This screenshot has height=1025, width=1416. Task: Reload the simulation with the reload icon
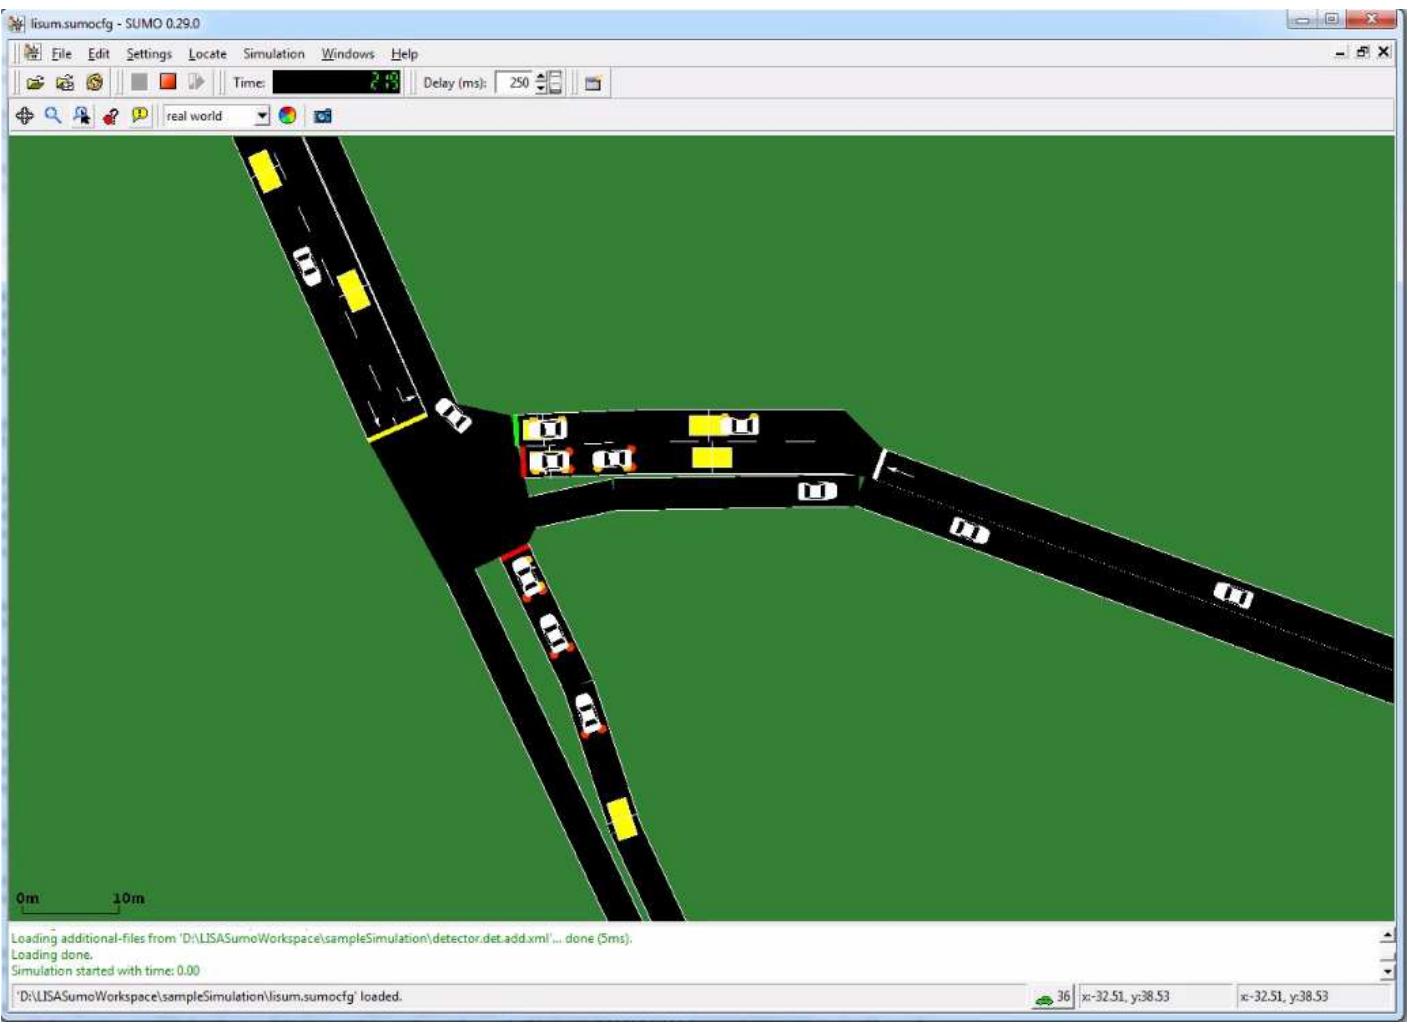tap(94, 83)
